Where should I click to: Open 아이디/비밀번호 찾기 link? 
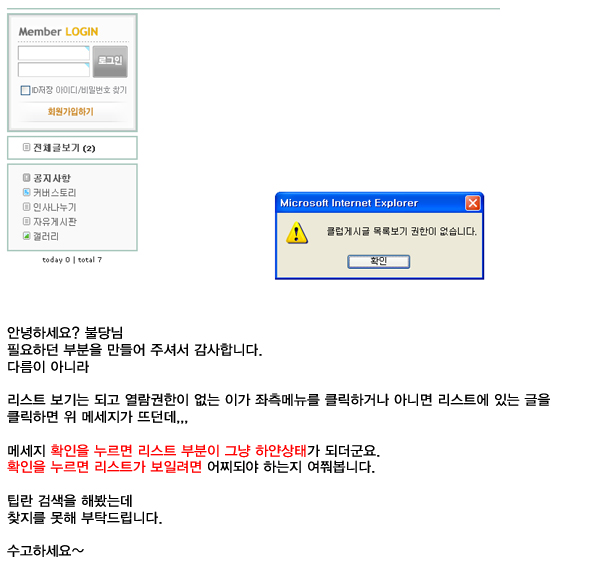[x=91, y=90]
